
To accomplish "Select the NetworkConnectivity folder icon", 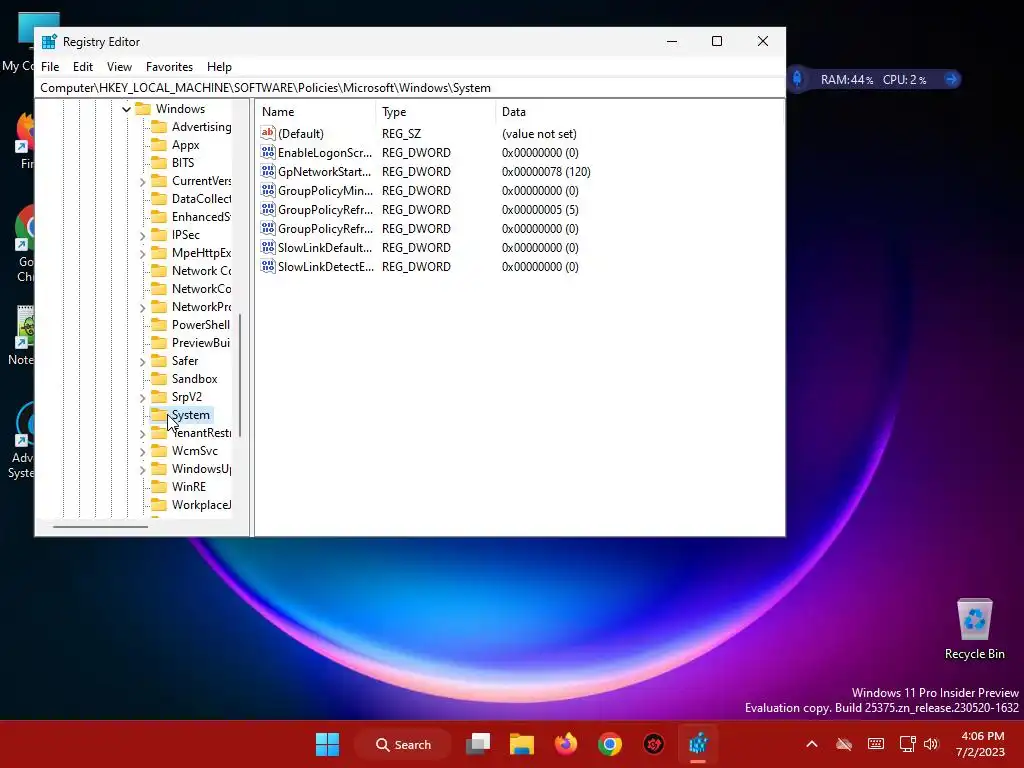I will 159,289.
